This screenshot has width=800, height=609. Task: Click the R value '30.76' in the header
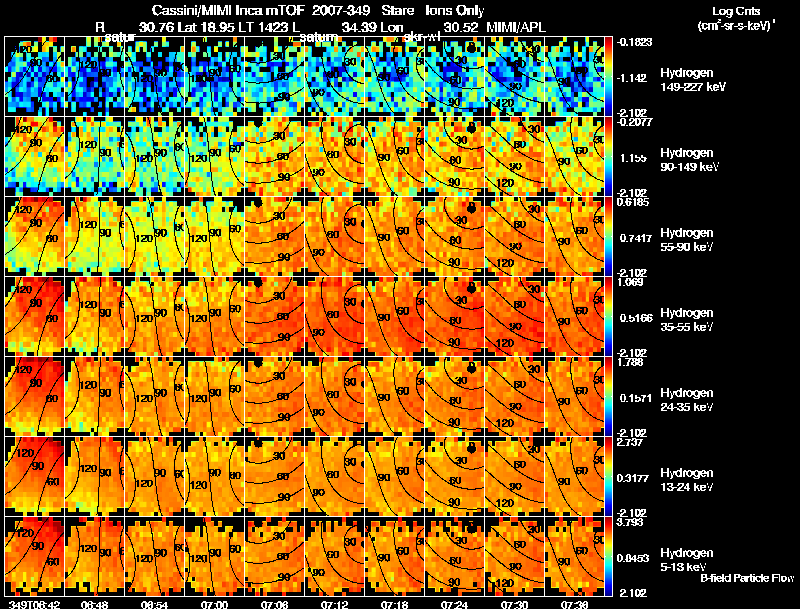157,28
